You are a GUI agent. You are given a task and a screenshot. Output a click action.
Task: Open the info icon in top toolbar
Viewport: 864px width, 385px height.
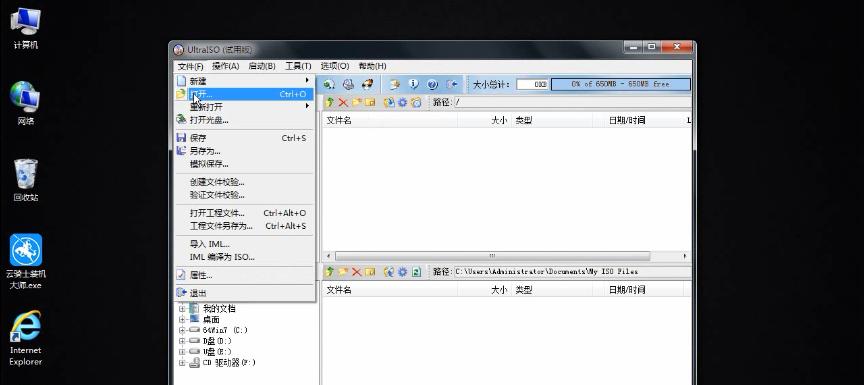[413, 84]
